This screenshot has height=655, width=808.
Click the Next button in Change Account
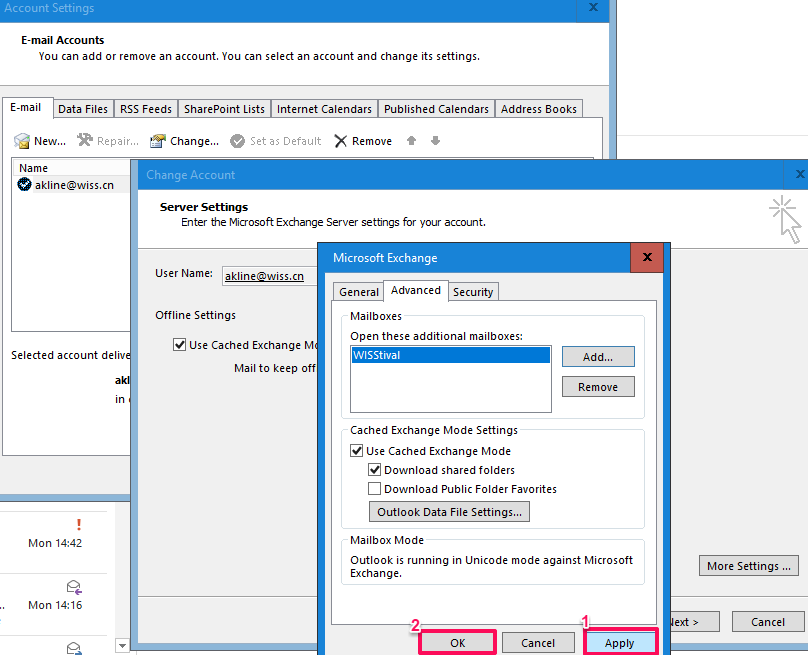point(694,622)
